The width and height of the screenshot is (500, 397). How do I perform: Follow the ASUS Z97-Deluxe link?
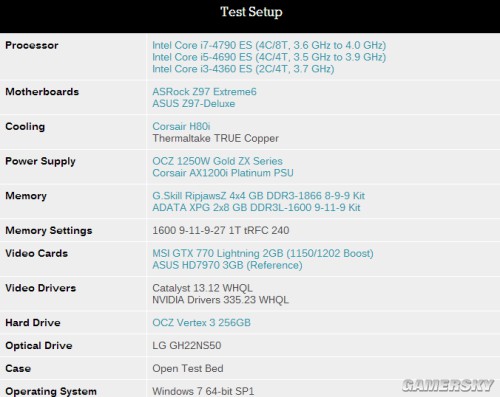(194, 104)
